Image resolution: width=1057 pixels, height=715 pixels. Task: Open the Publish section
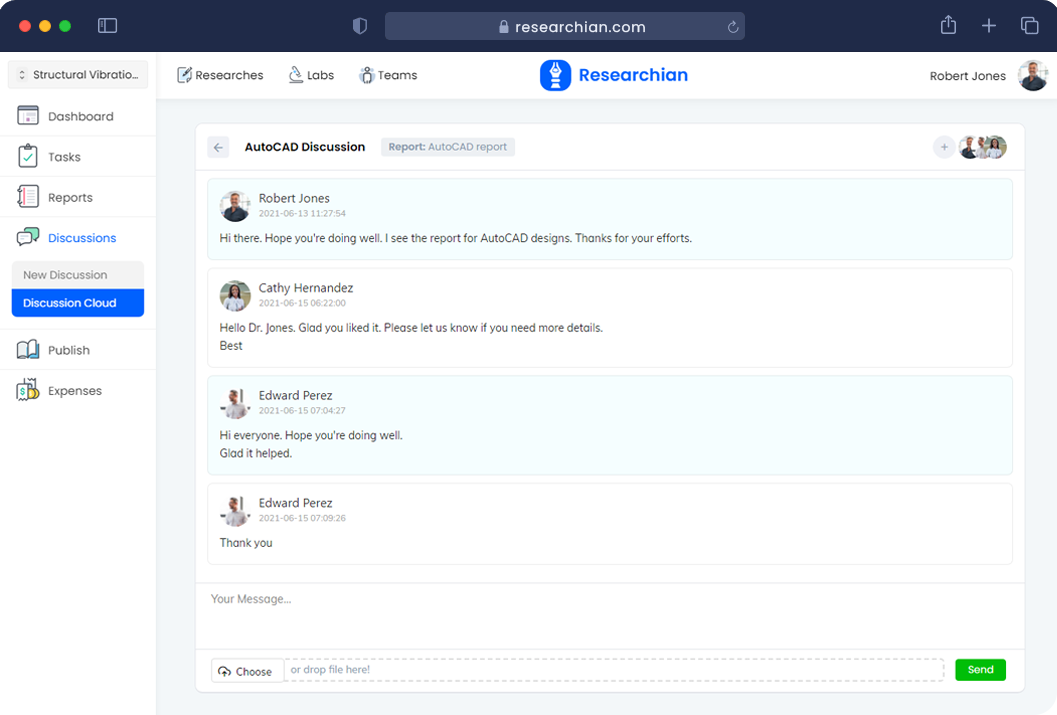point(68,350)
